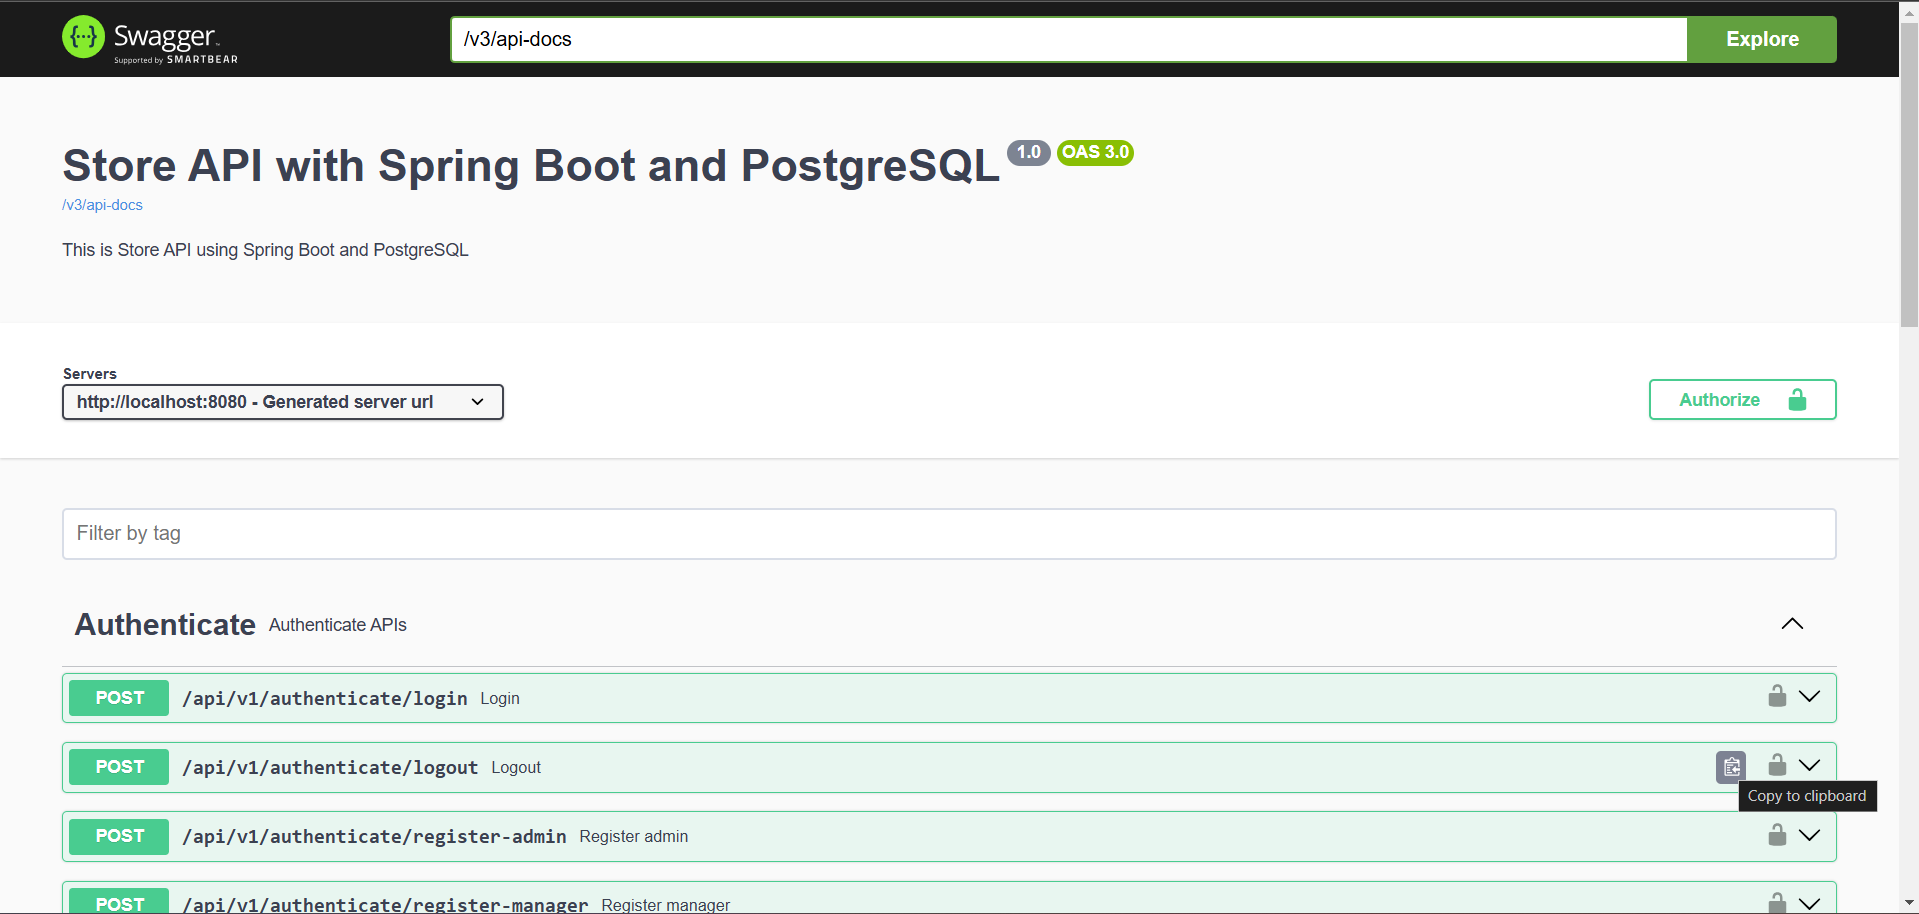
Task: Click the page scrollbar up arrow
Action: click(x=1909, y=12)
